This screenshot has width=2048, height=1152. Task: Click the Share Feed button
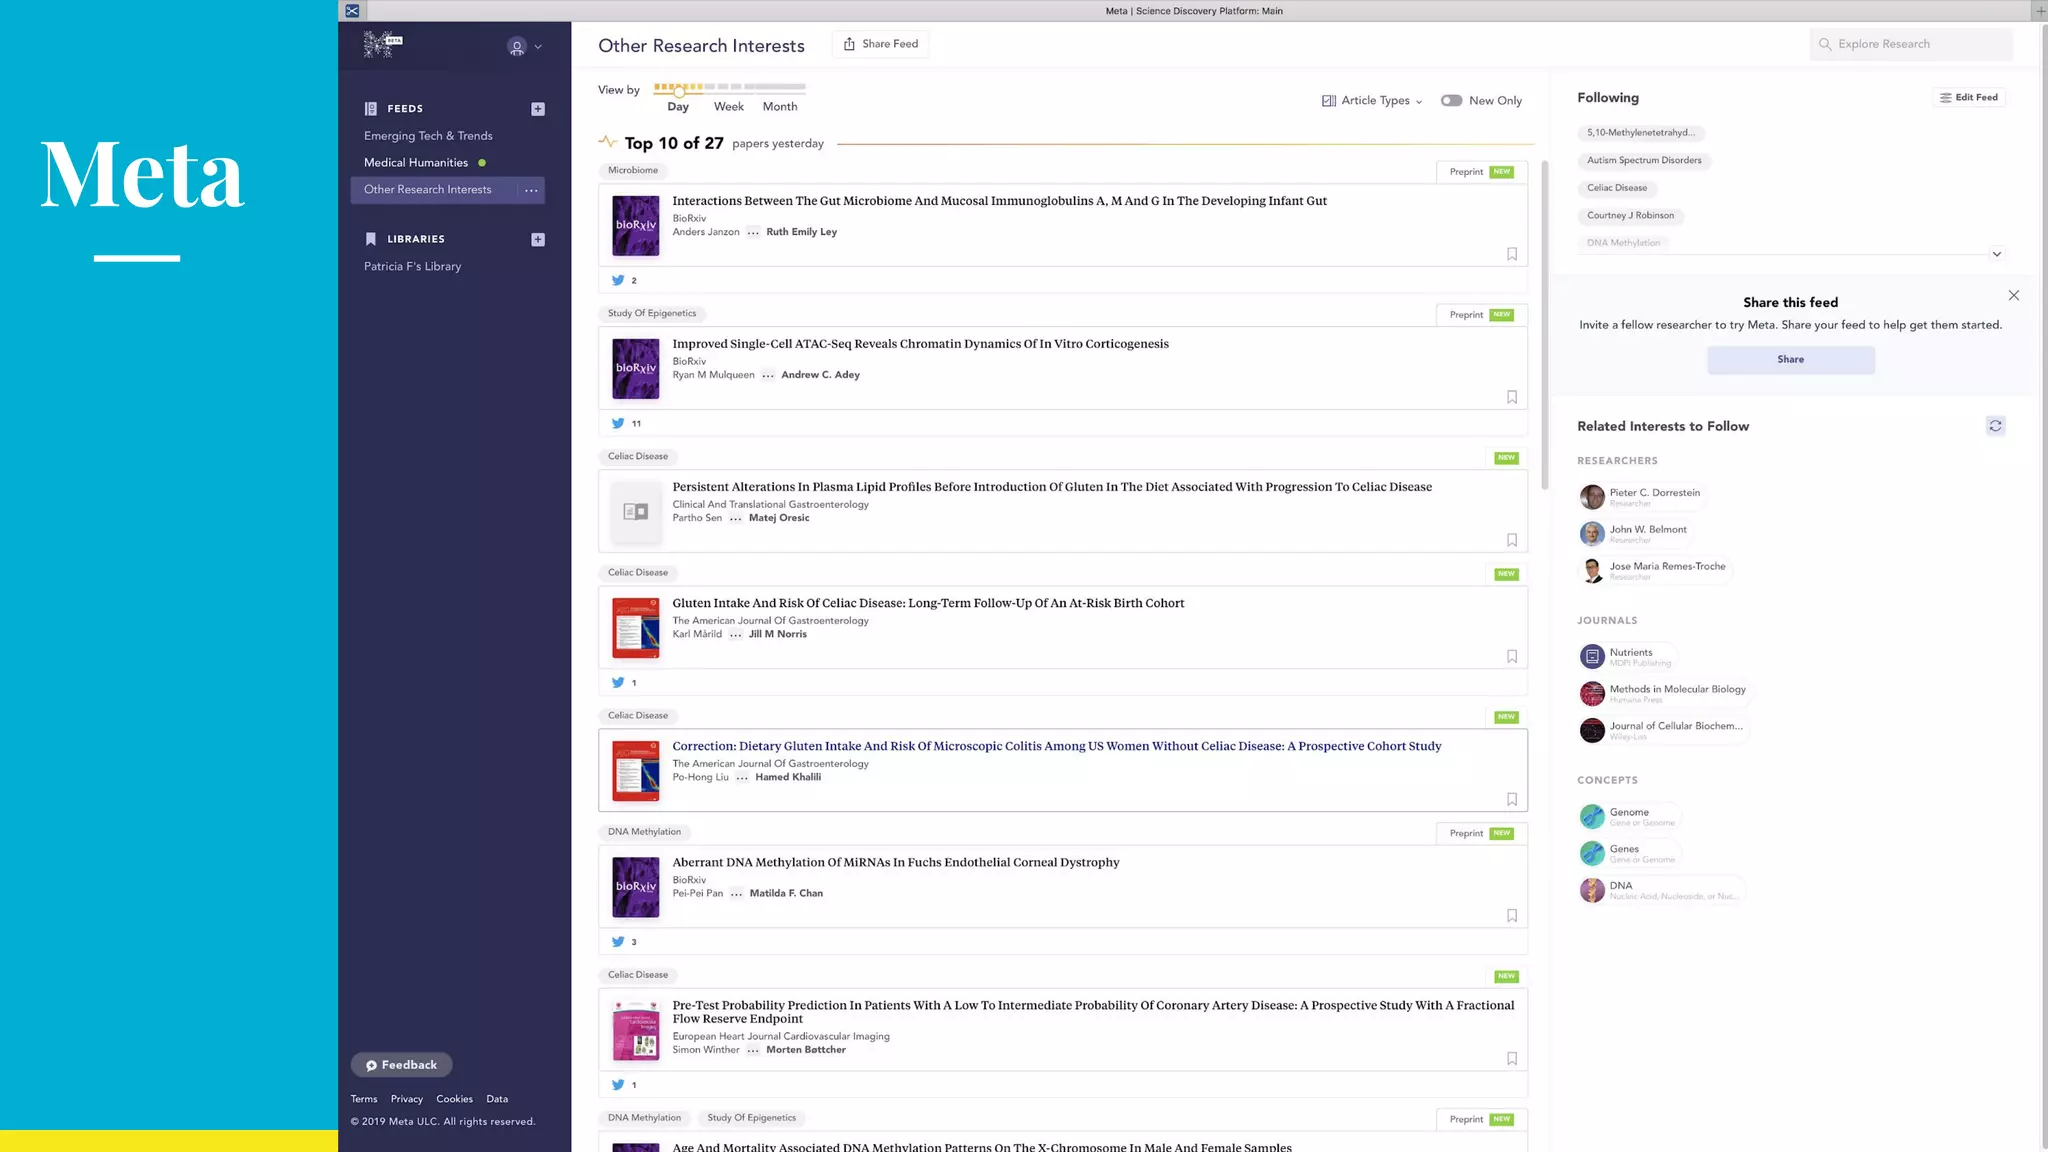tap(881, 44)
